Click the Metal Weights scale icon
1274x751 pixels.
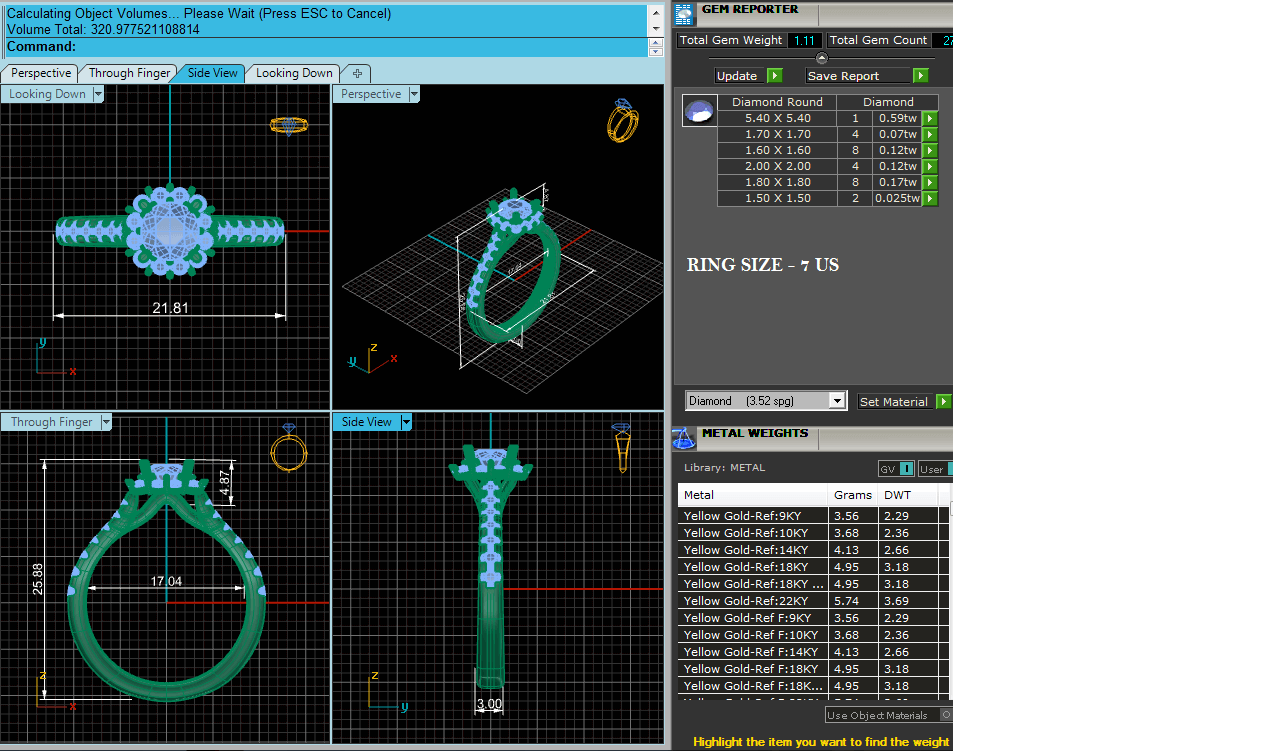point(683,438)
